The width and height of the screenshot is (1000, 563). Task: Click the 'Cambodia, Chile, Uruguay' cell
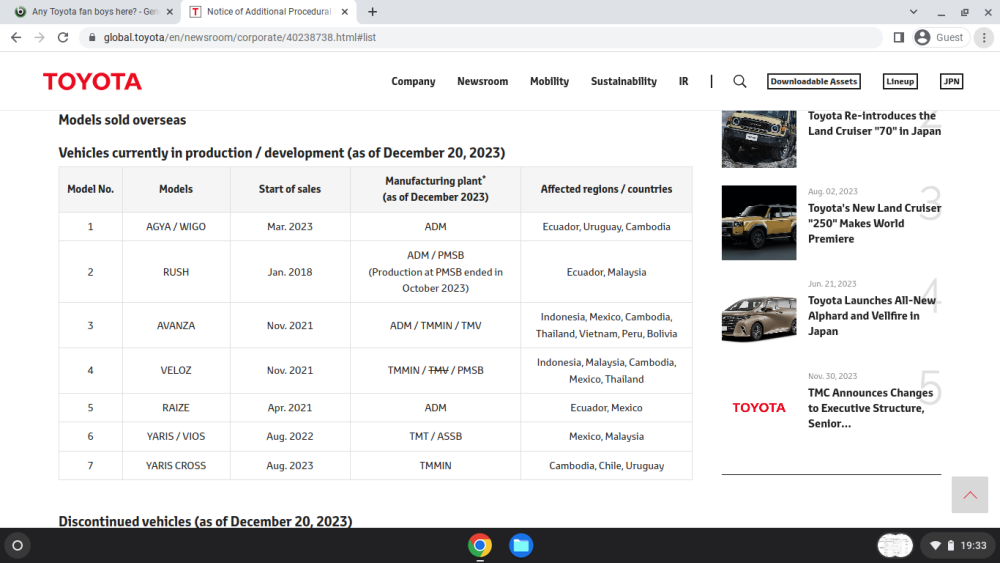tap(607, 466)
